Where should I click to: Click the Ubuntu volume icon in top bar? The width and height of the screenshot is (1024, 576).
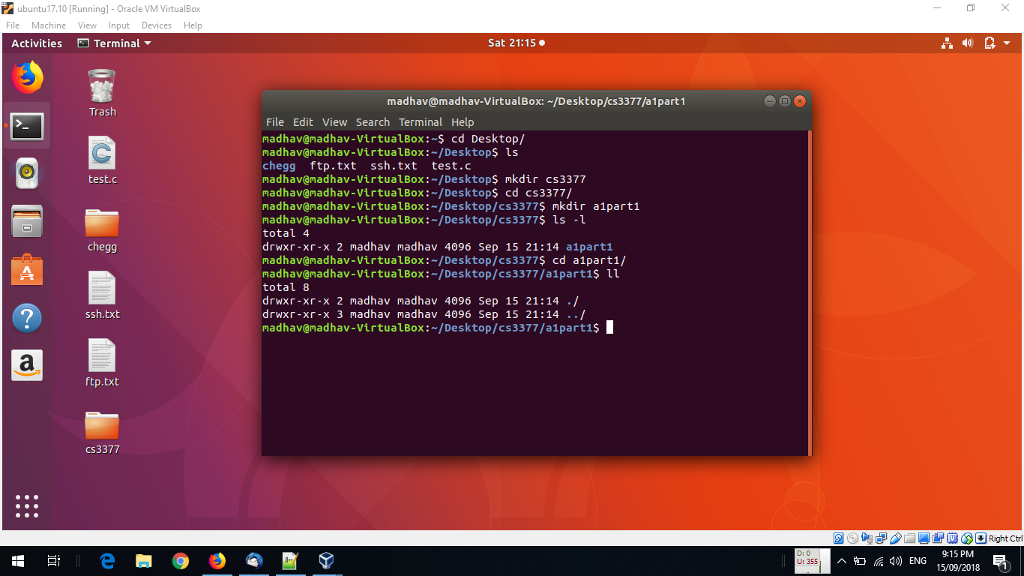(x=968, y=43)
